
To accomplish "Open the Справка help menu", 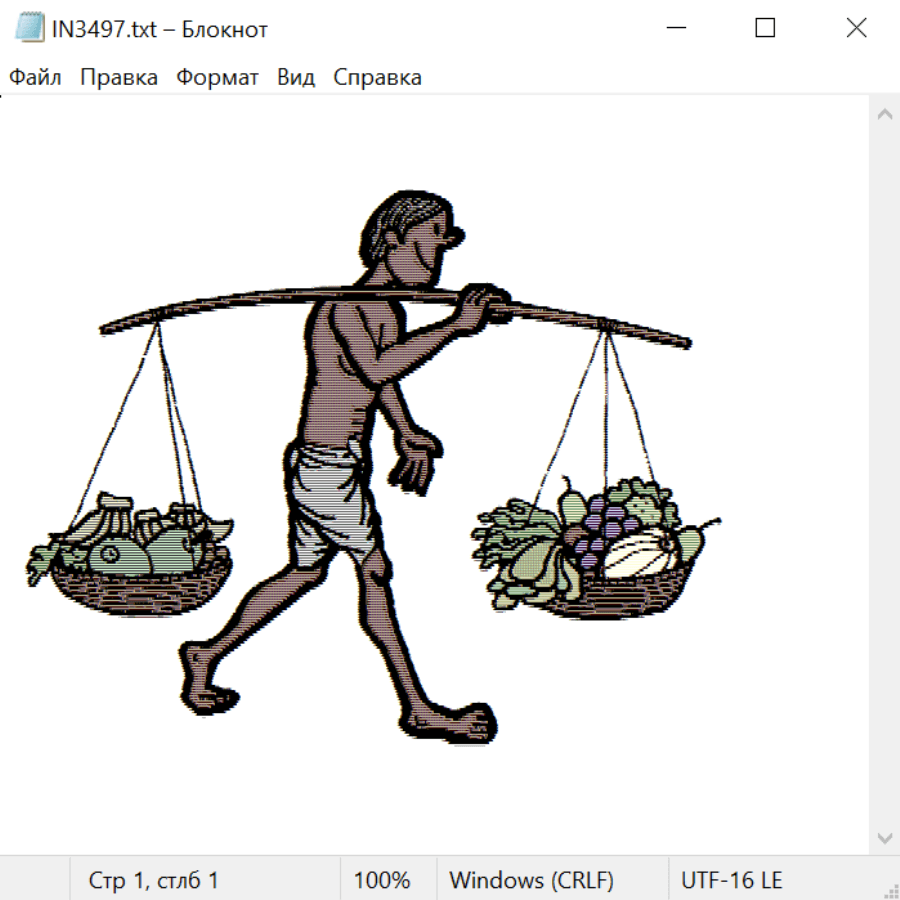I will 377,78.
